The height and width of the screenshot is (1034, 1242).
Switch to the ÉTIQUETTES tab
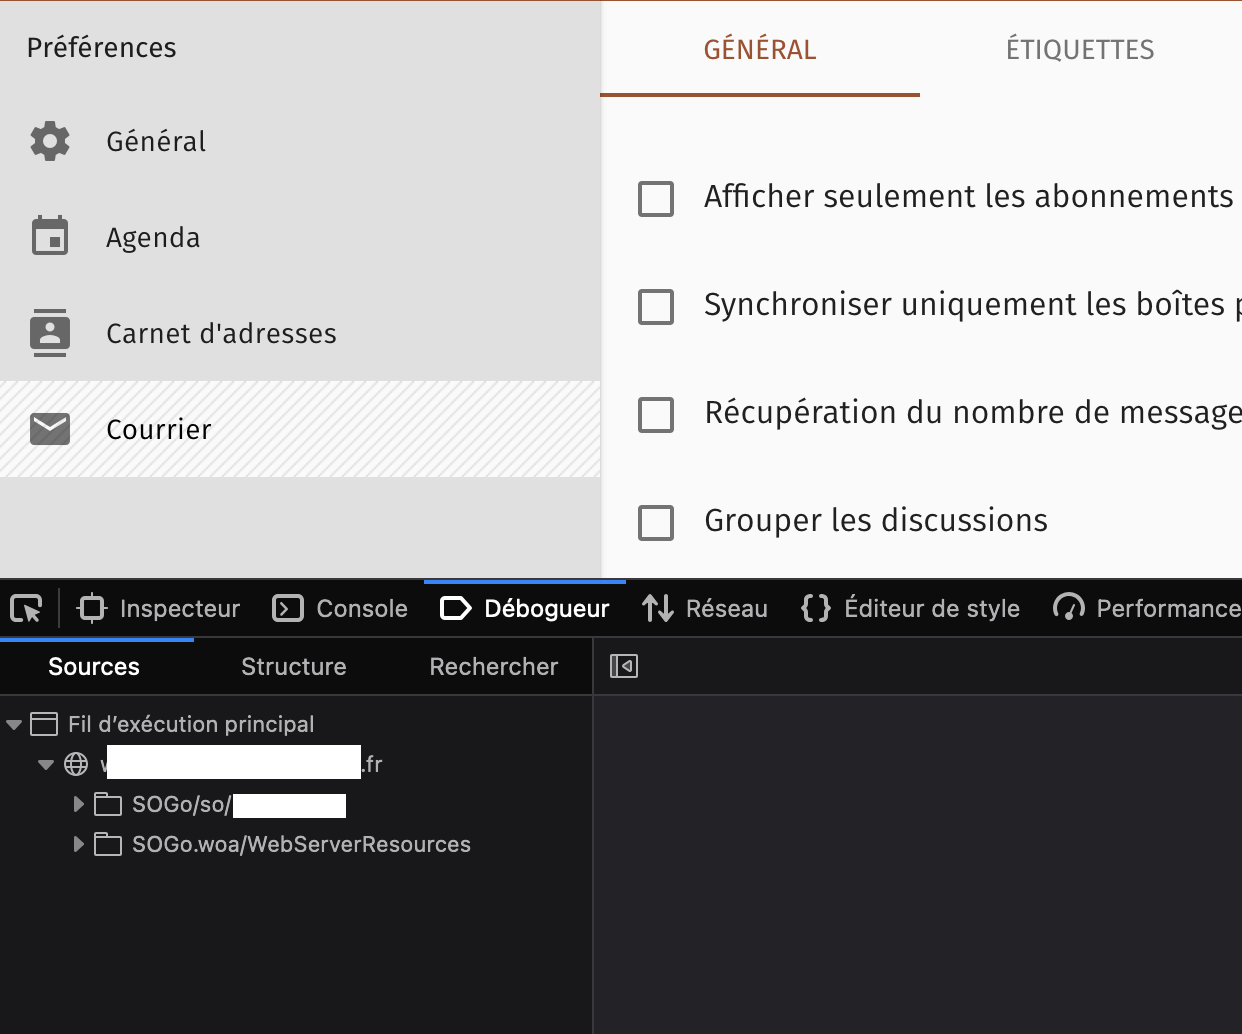coord(1080,50)
